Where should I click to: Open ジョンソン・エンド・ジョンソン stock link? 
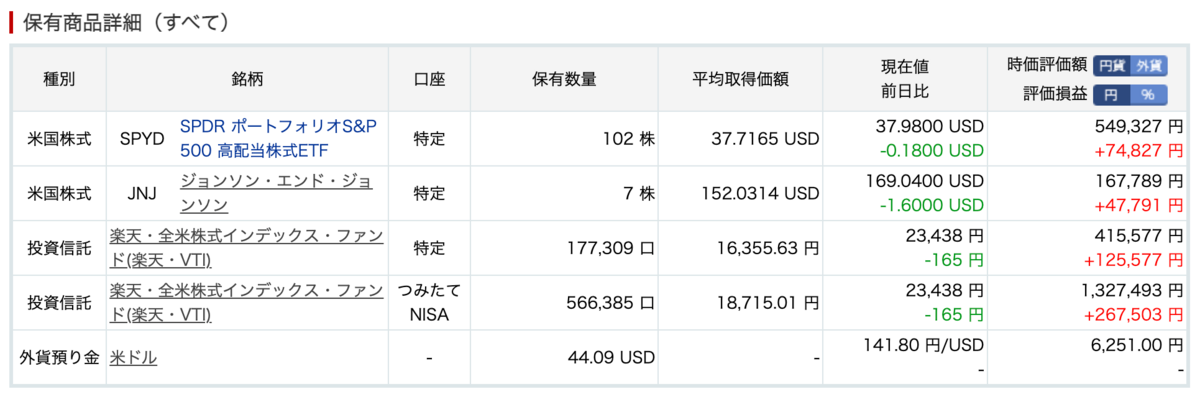click(276, 194)
